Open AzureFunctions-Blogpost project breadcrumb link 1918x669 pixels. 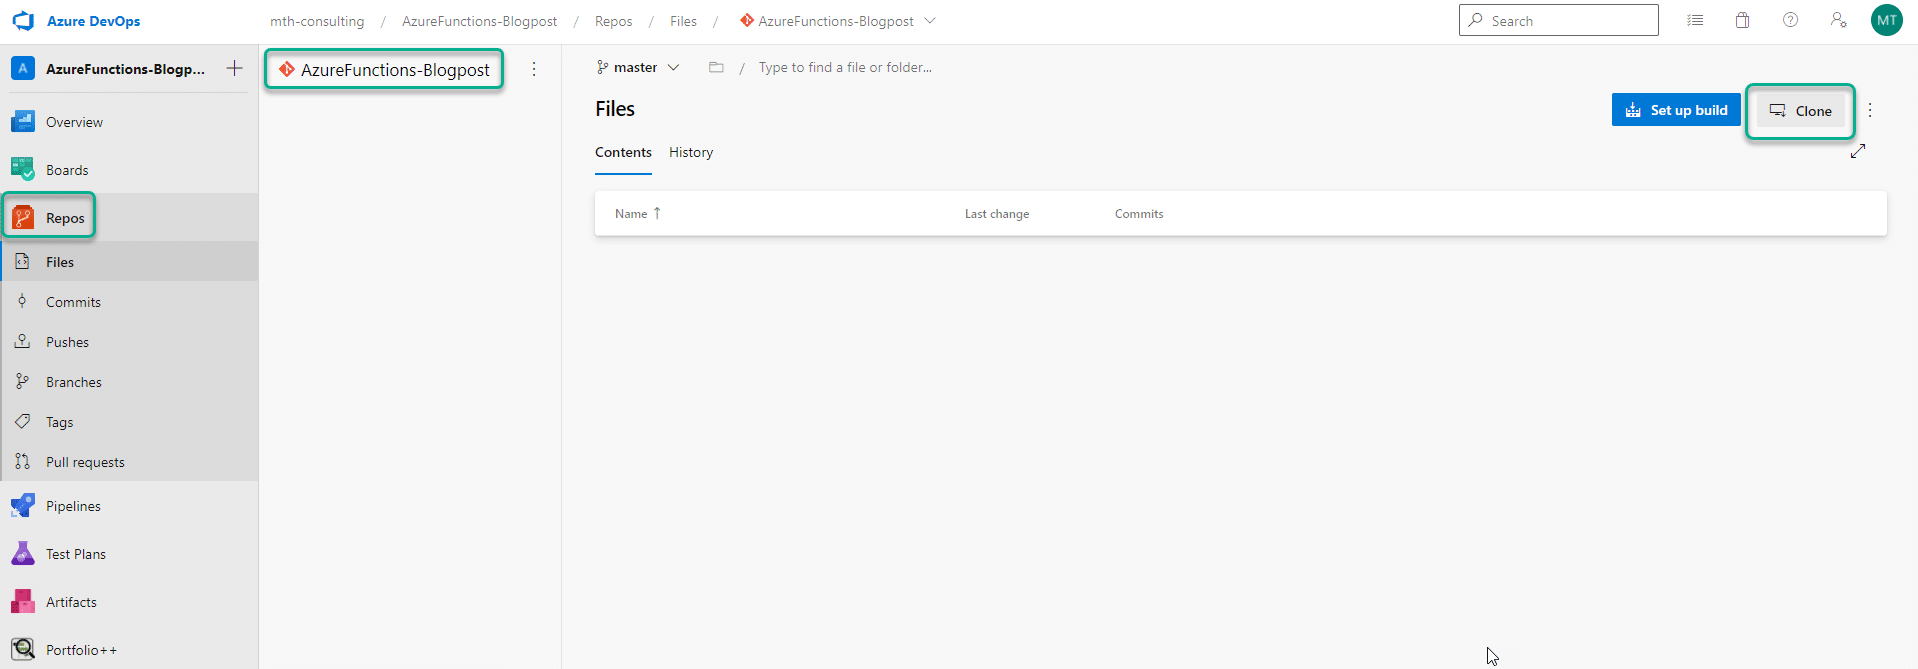pyautogui.click(x=480, y=21)
